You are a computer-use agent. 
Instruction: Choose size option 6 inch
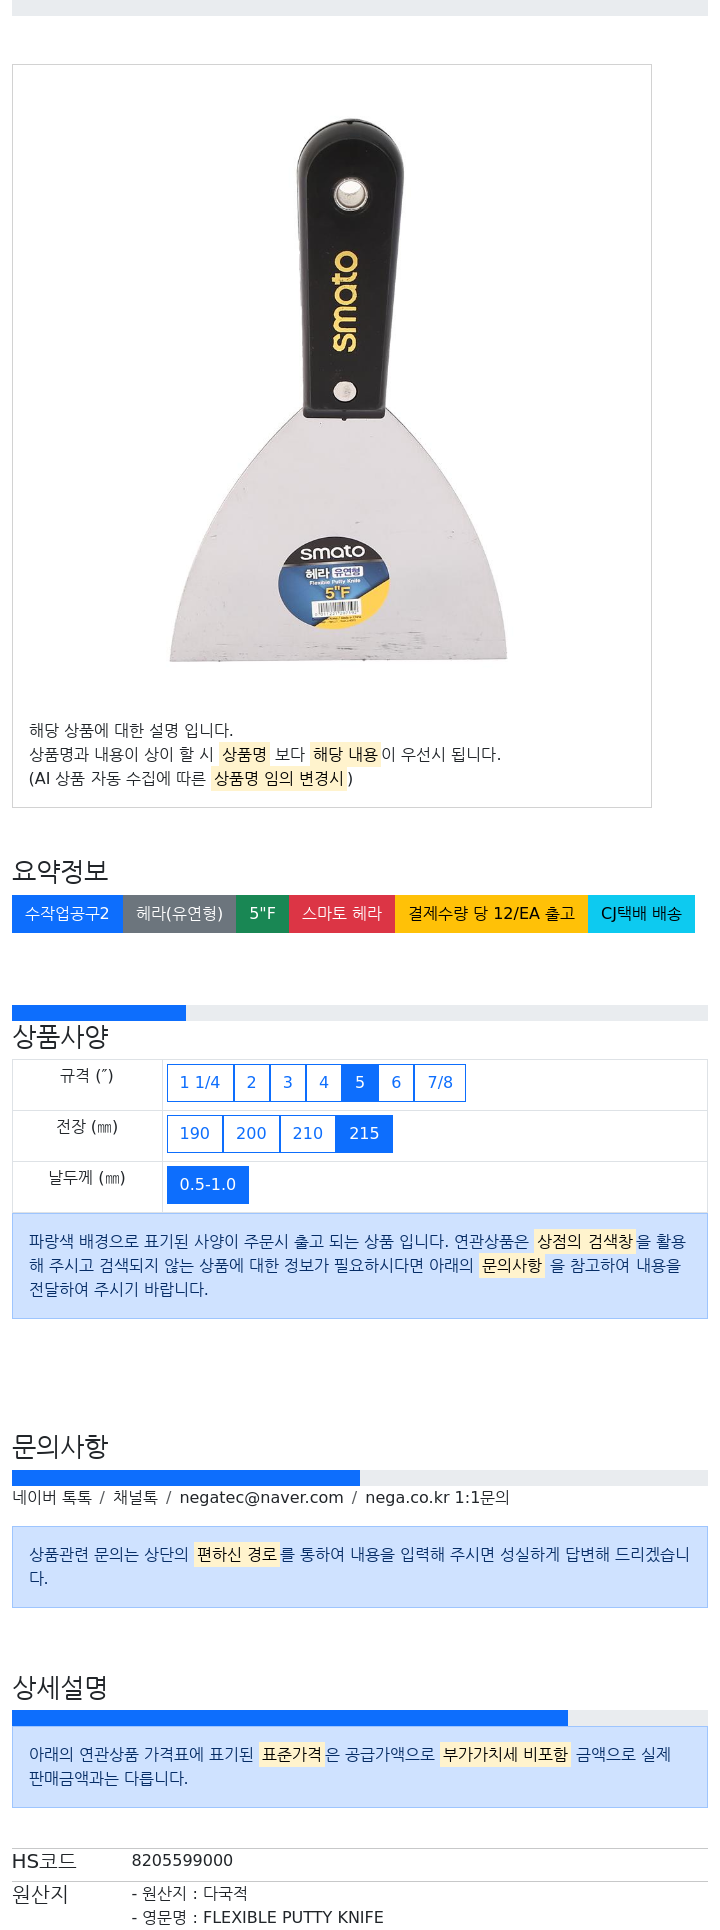coord(396,1083)
